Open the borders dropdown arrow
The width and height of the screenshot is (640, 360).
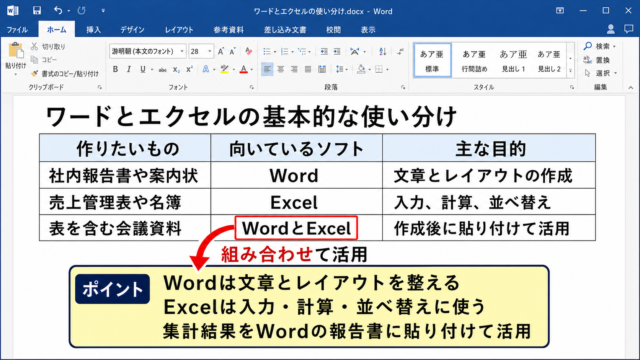pyautogui.click(x=387, y=70)
